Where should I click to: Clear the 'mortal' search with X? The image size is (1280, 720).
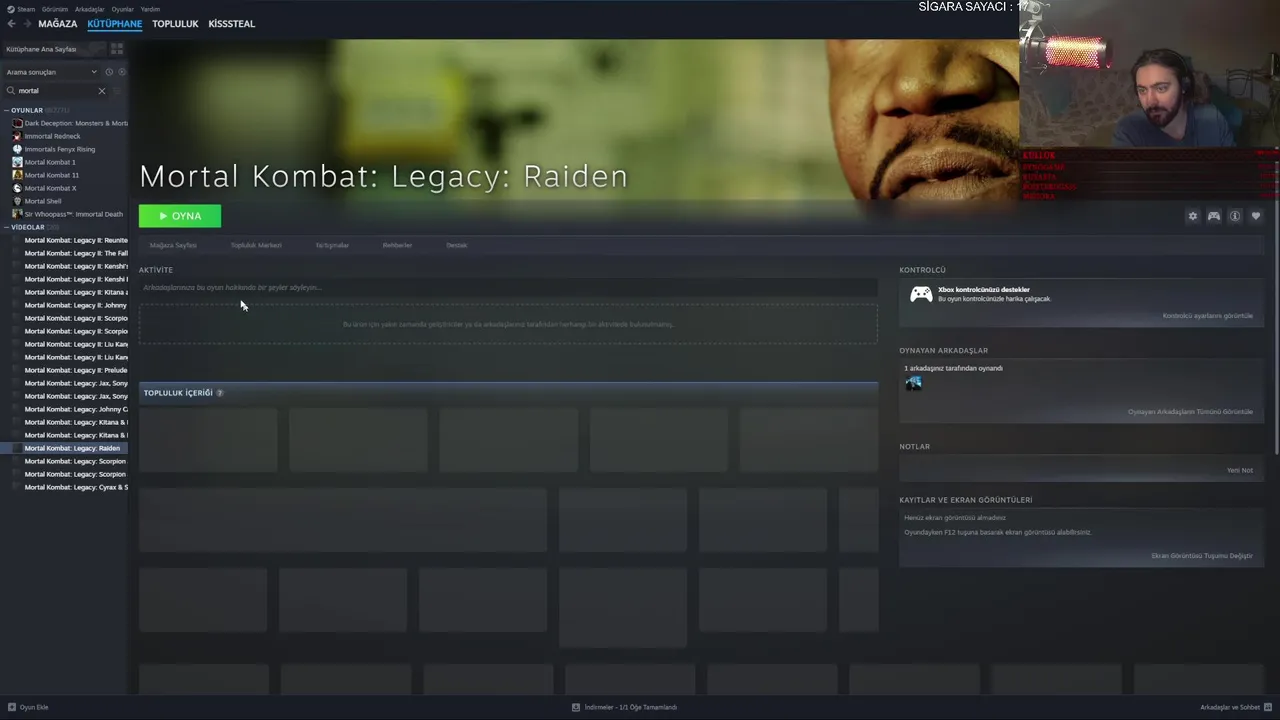101,91
